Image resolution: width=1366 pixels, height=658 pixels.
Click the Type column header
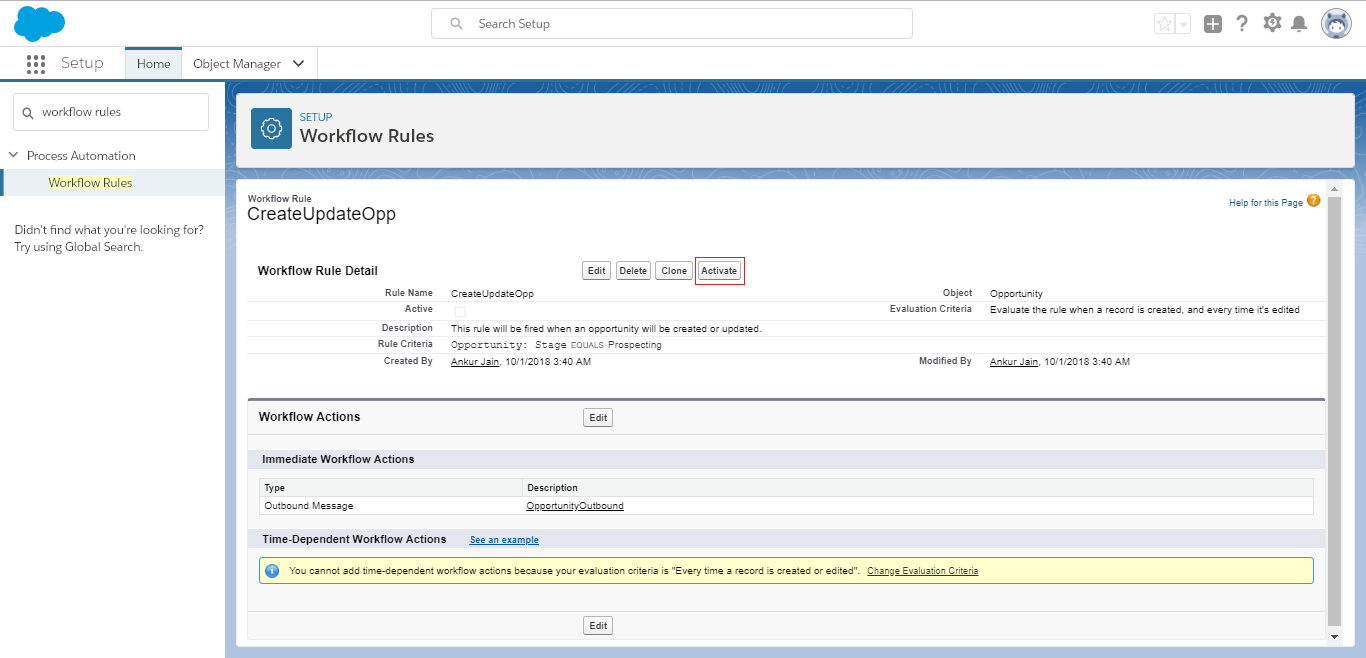[x=391, y=488]
